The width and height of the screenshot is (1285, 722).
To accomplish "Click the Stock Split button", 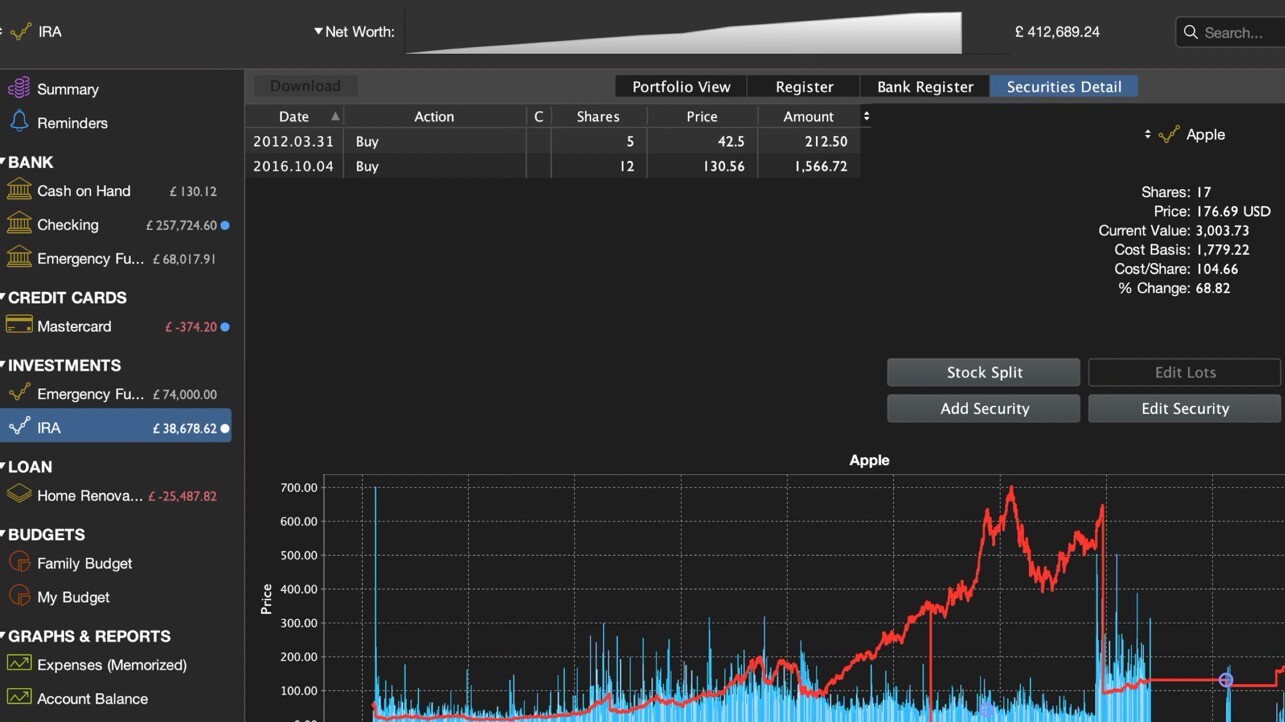I will click(983, 372).
